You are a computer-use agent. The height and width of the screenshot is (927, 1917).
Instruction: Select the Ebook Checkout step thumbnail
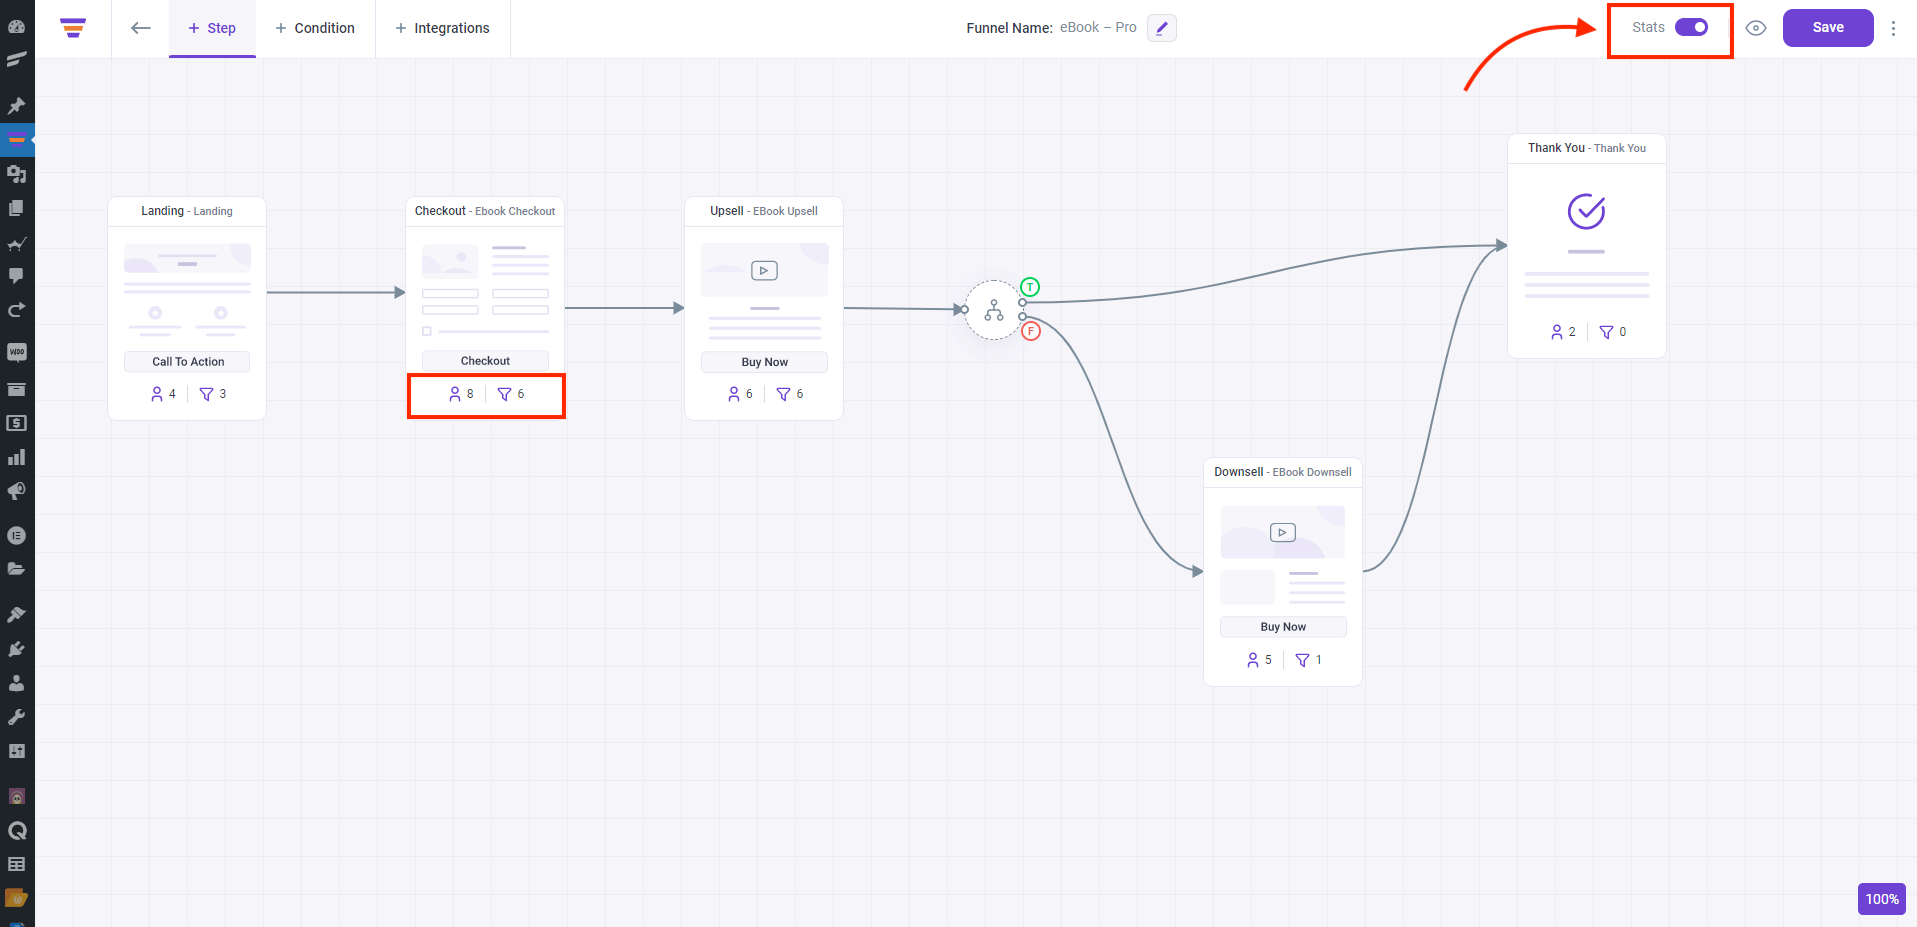coord(485,290)
